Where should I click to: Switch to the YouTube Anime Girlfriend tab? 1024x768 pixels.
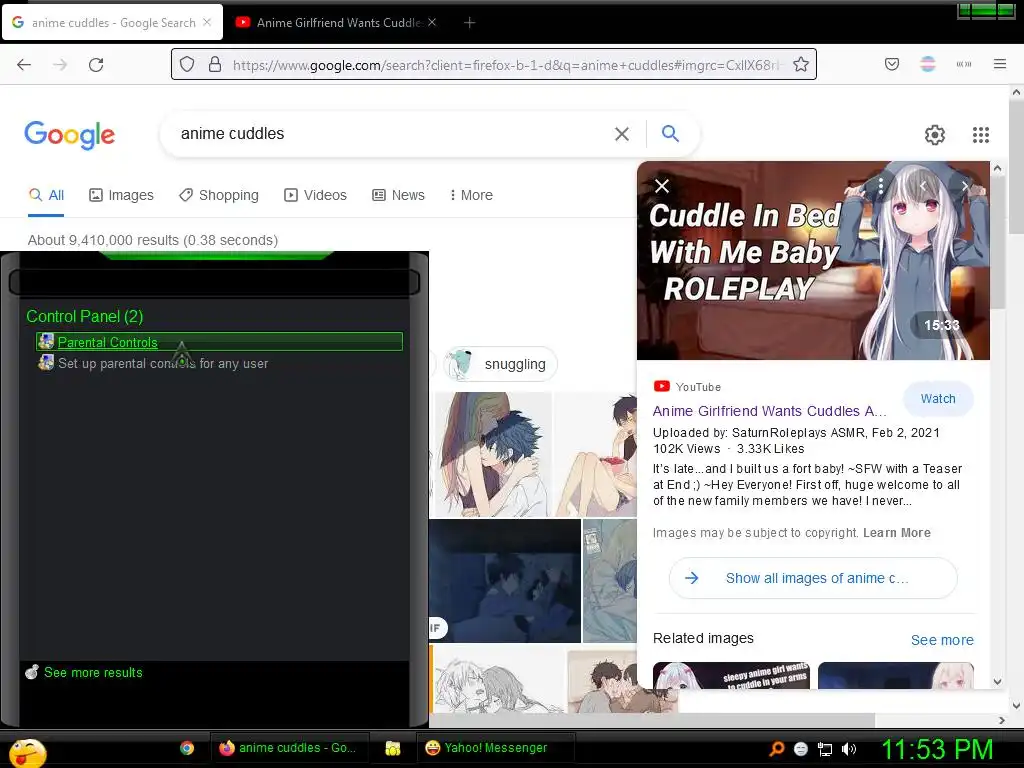[x=335, y=22]
